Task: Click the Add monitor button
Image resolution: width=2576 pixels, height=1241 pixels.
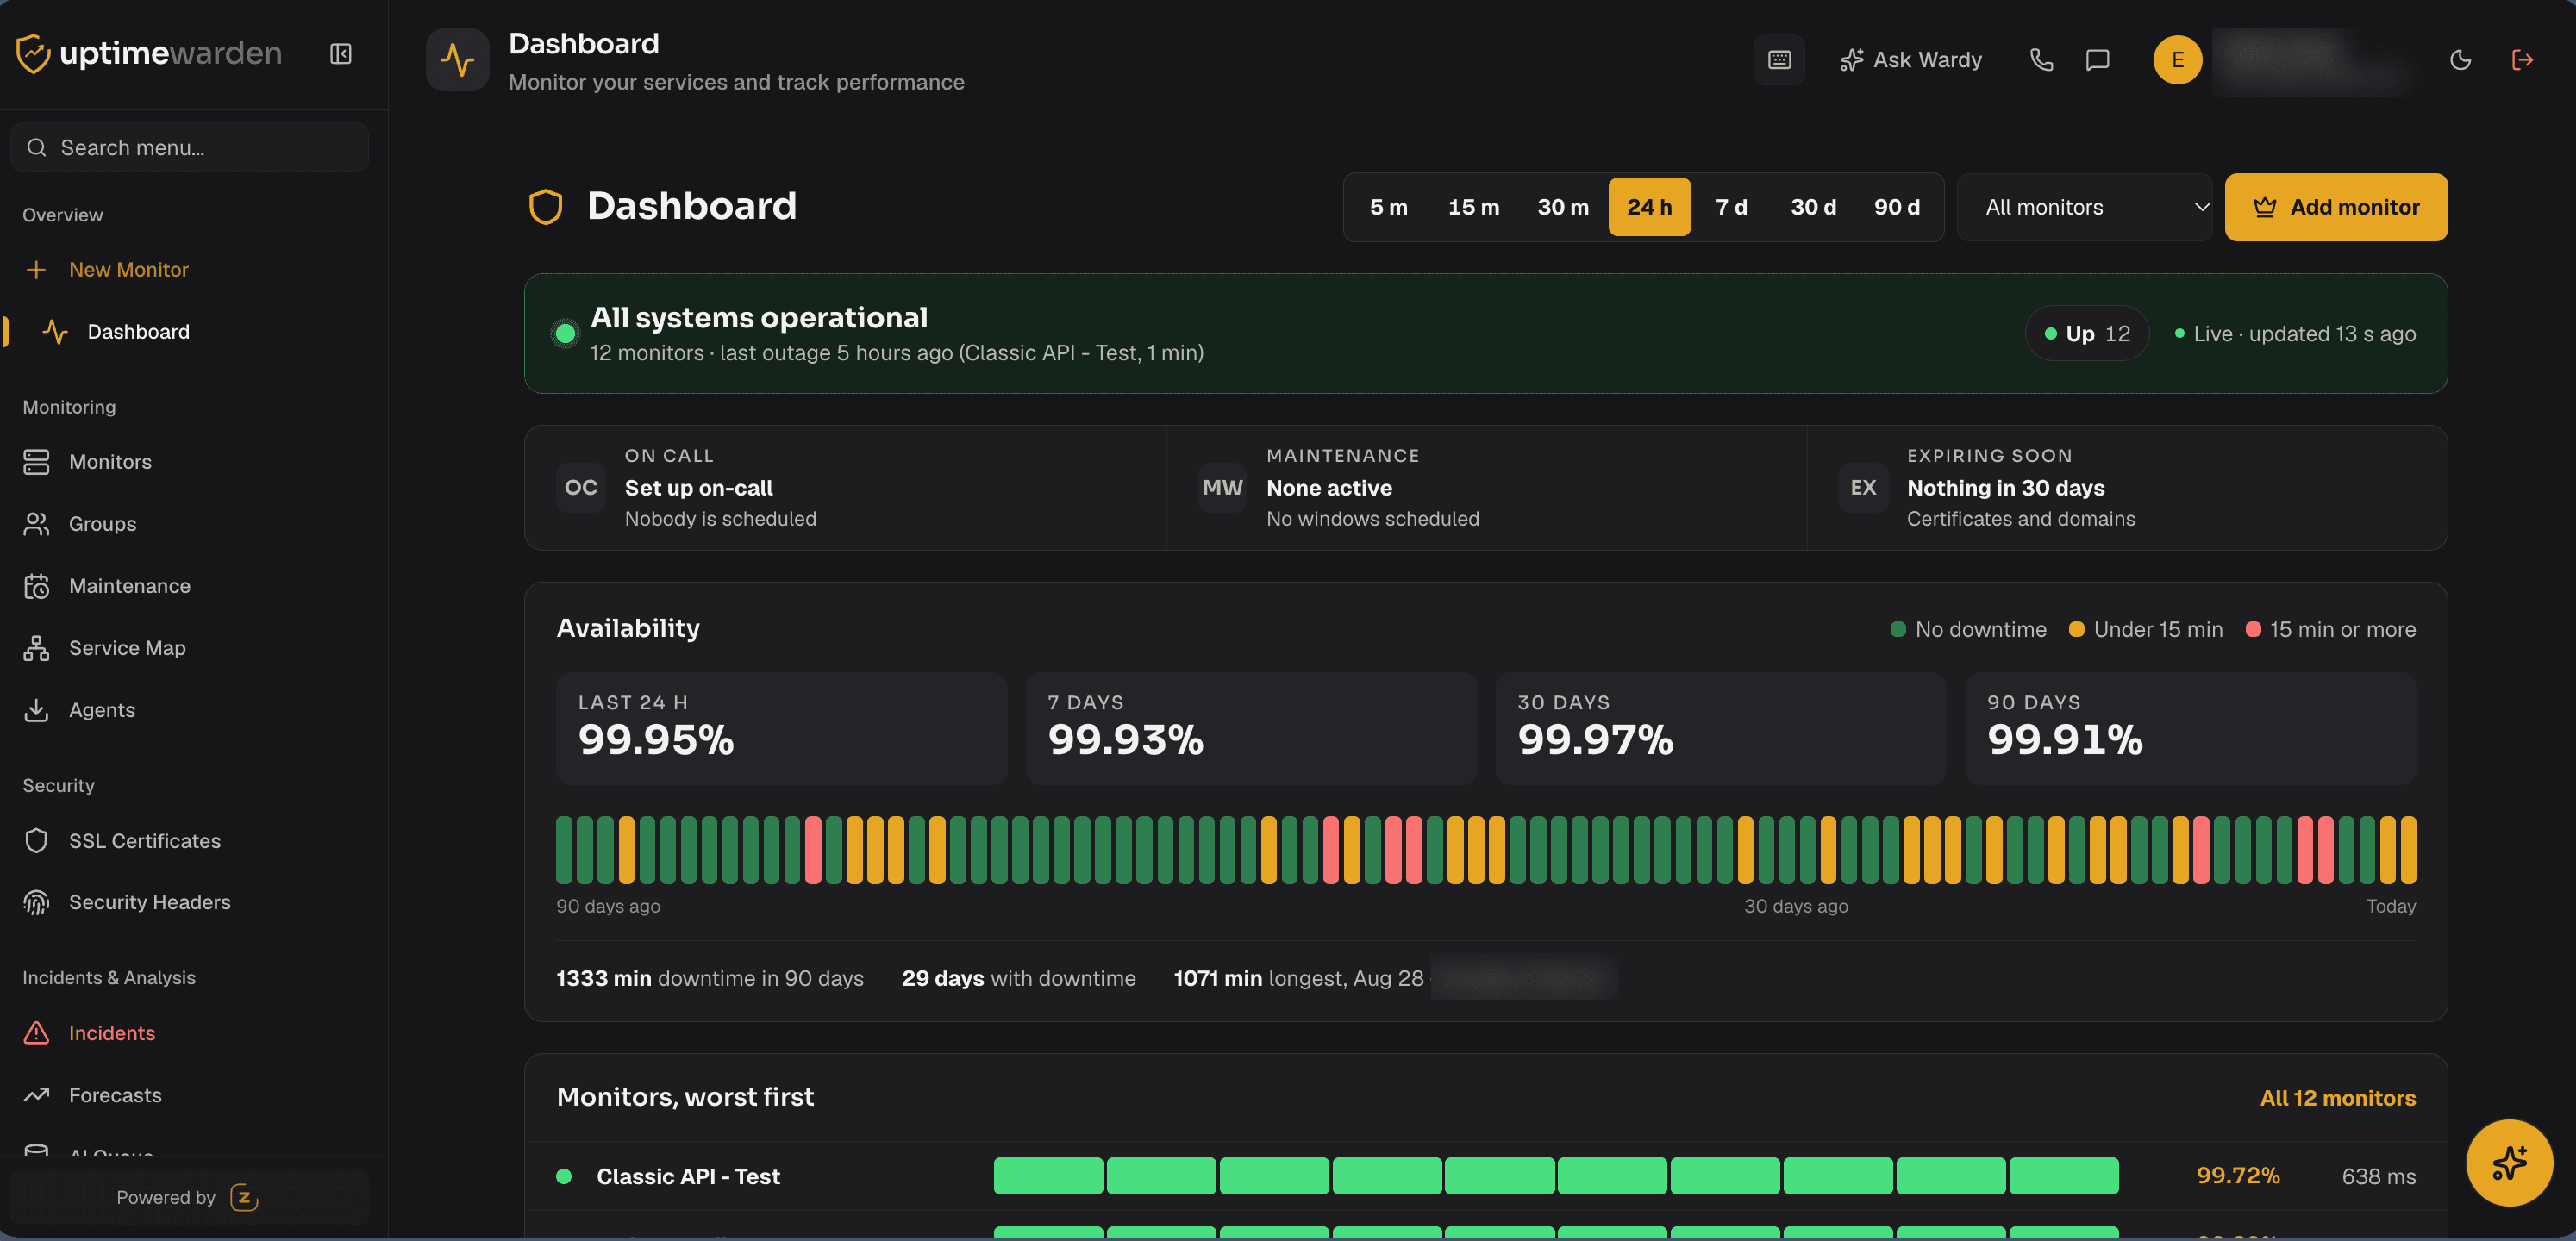Action: tap(2335, 207)
